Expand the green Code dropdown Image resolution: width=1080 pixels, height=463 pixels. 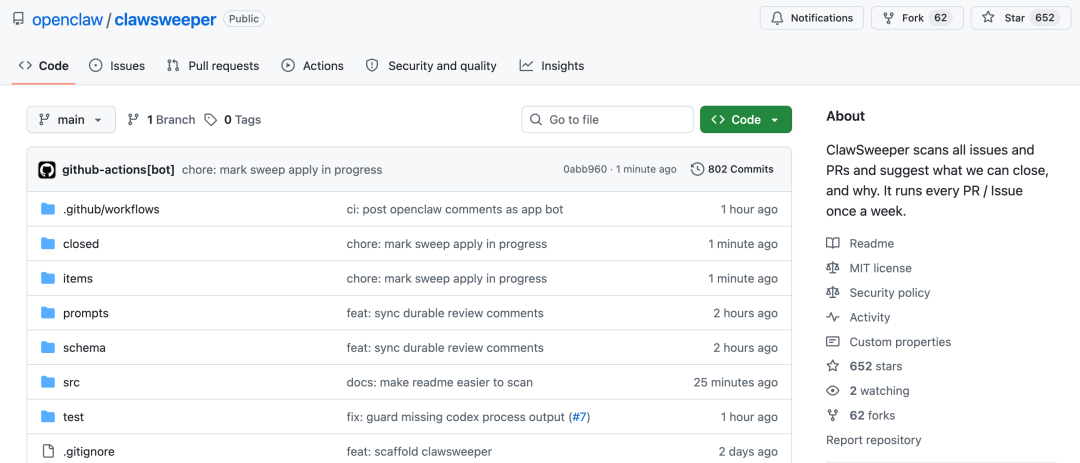[x=745, y=120]
